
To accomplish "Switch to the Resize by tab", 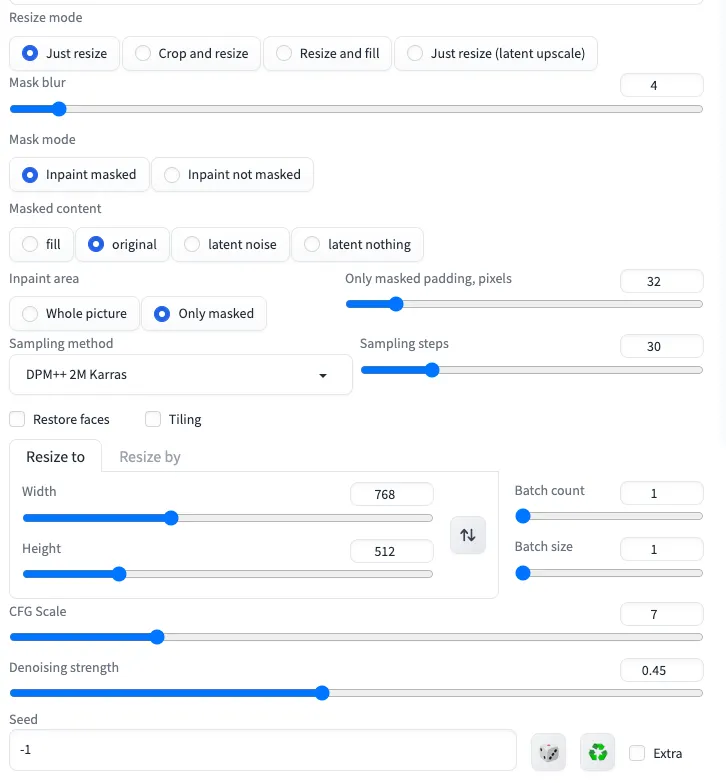I will (x=150, y=457).
